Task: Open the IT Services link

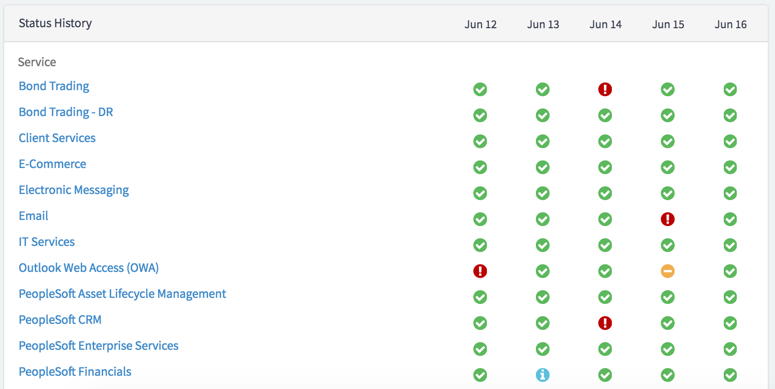Action: coord(46,242)
